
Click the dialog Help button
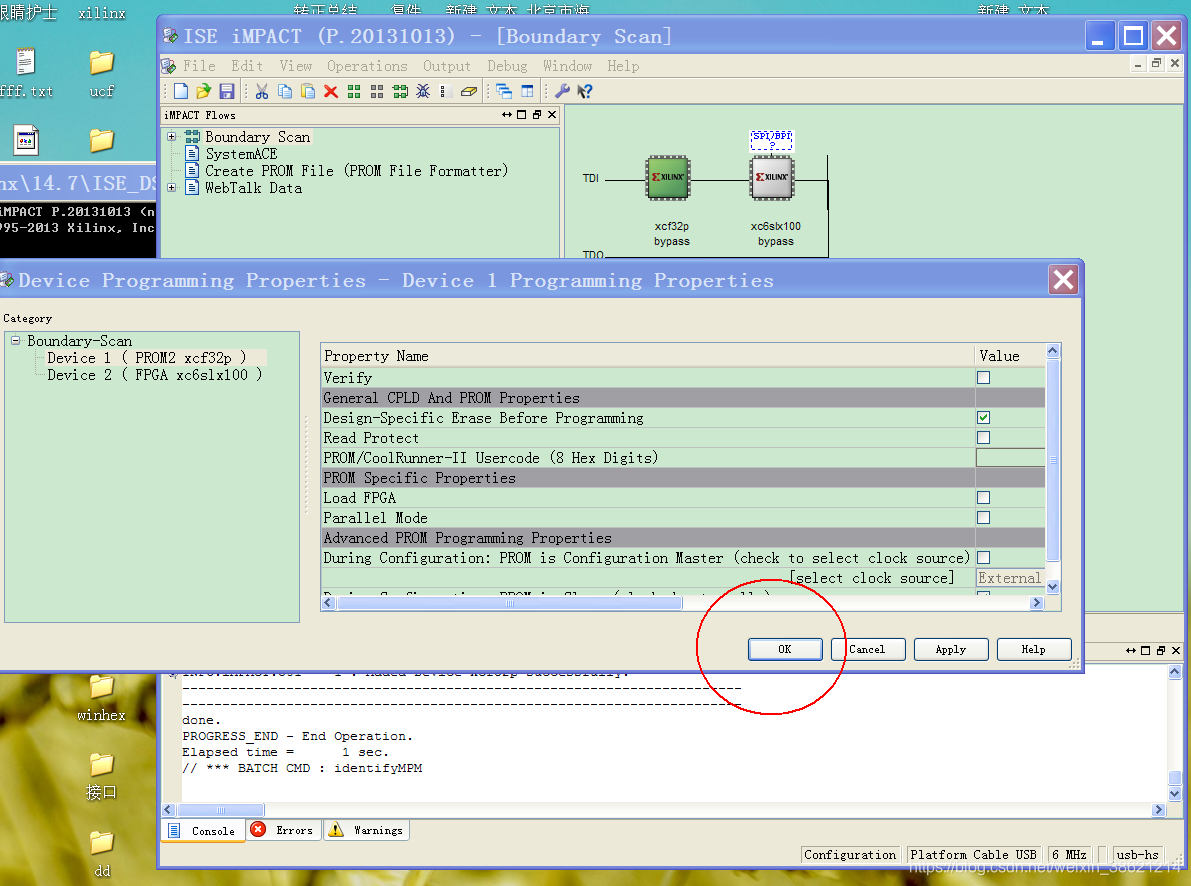(x=1034, y=650)
